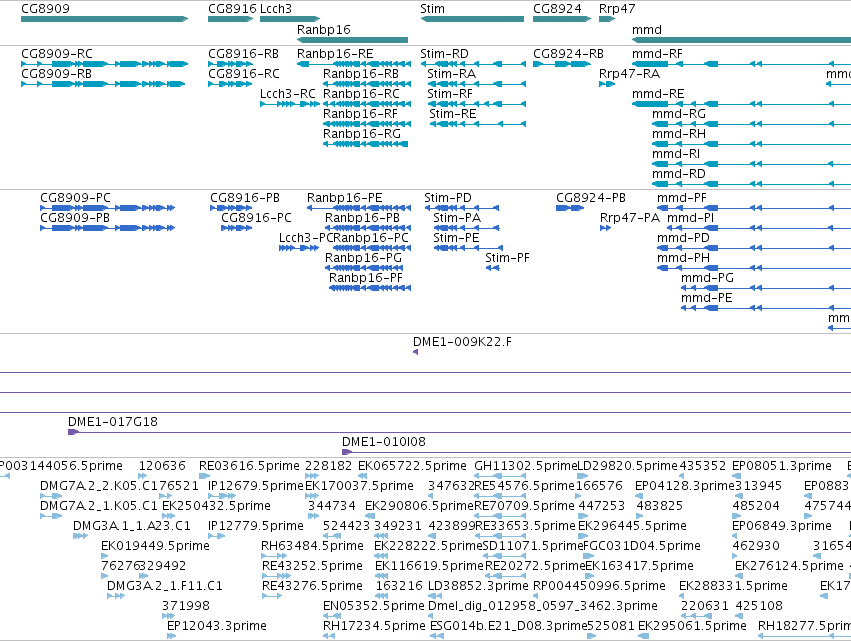Click the CG8916 gene bar
This screenshot has width=851, height=641.
coord(231,19)
